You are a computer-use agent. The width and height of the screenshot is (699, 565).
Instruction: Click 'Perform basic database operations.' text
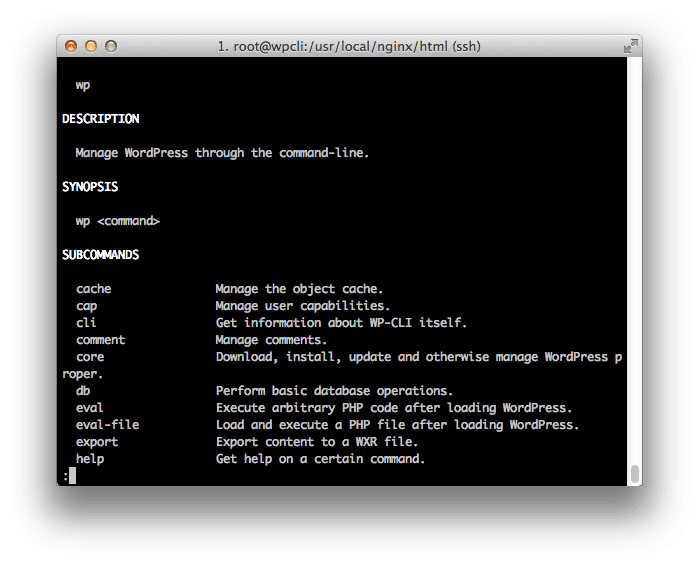[x=334, y=391]
